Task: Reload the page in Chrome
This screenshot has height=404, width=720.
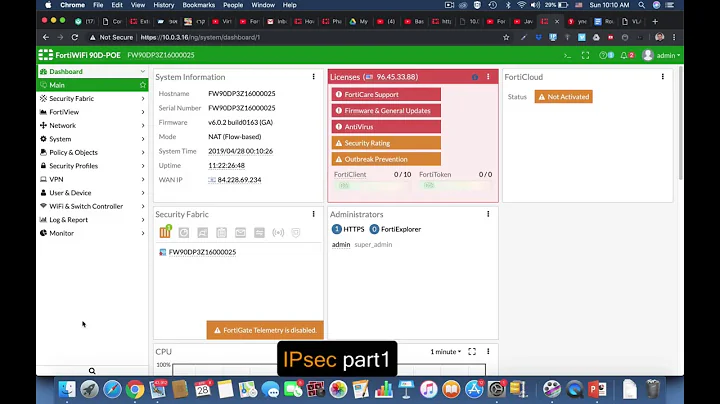Action: (75, 37)
